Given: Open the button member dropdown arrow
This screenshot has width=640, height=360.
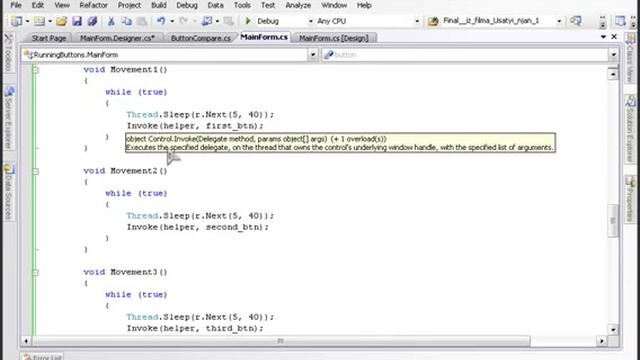Looking at the screenshot, I should tap(613, 55).
